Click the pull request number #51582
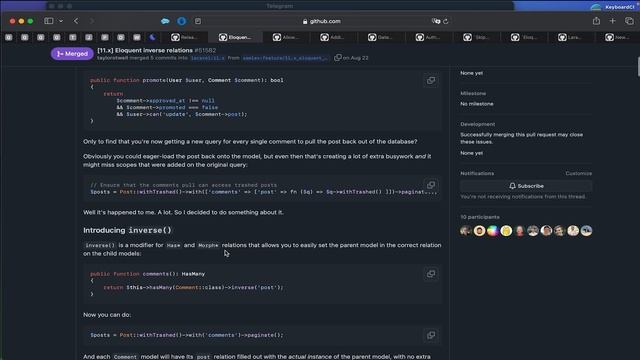 205,50
